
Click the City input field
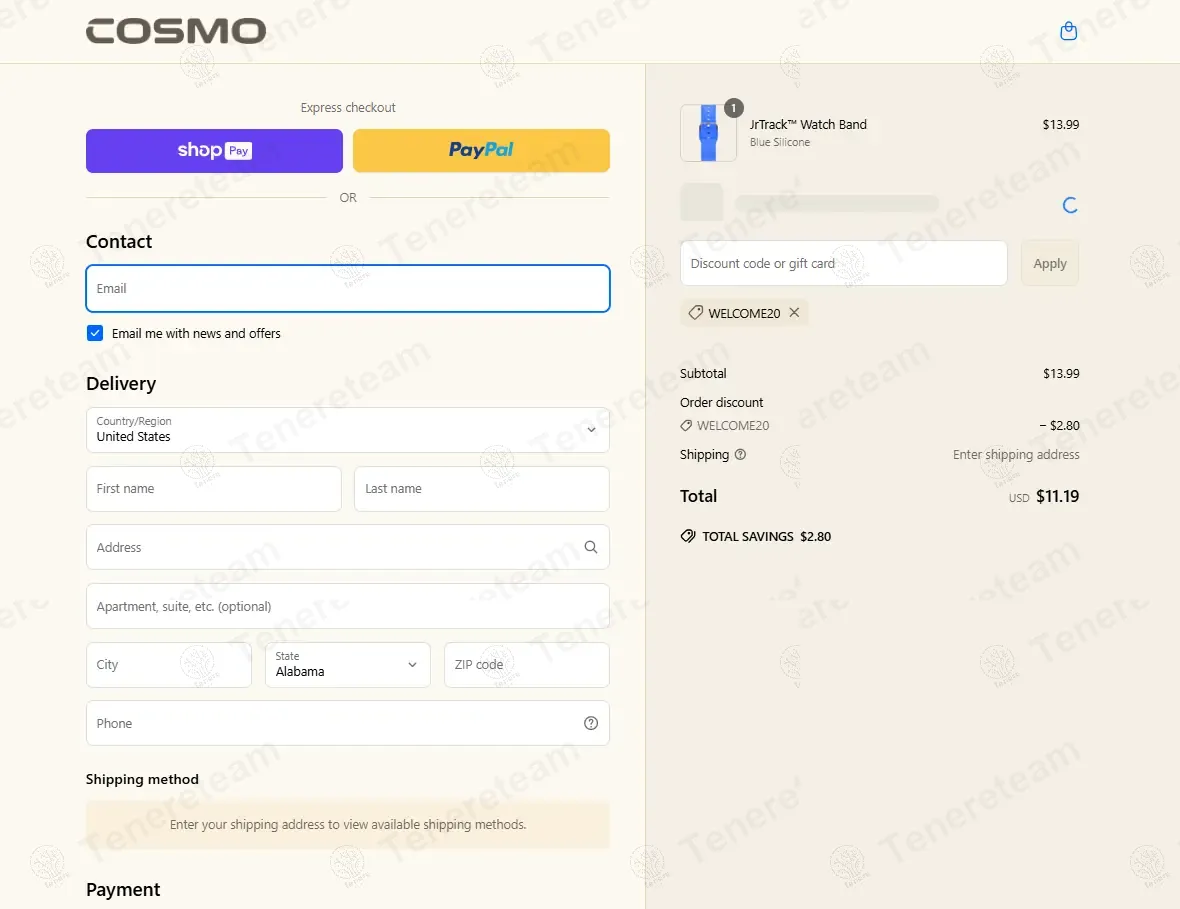[168, 665]
